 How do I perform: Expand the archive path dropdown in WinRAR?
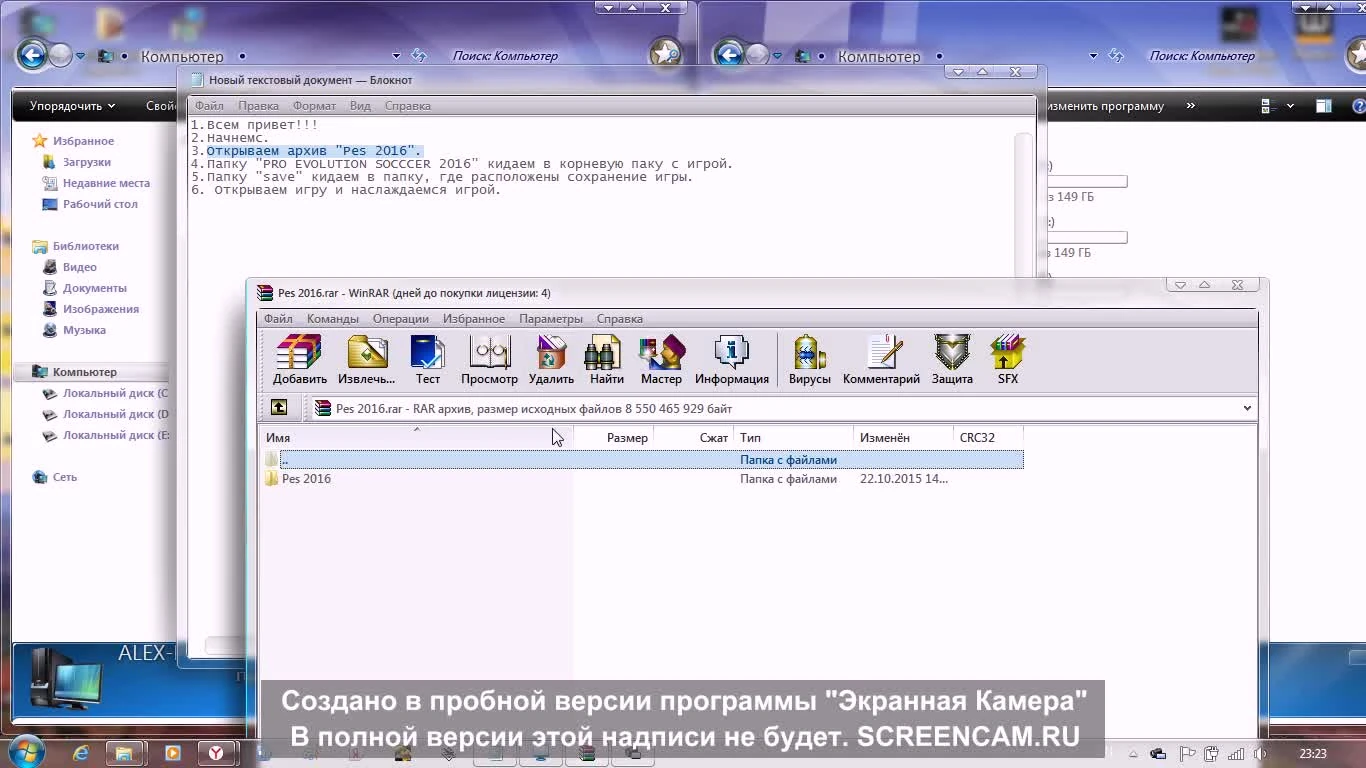tap(1246, 408)
